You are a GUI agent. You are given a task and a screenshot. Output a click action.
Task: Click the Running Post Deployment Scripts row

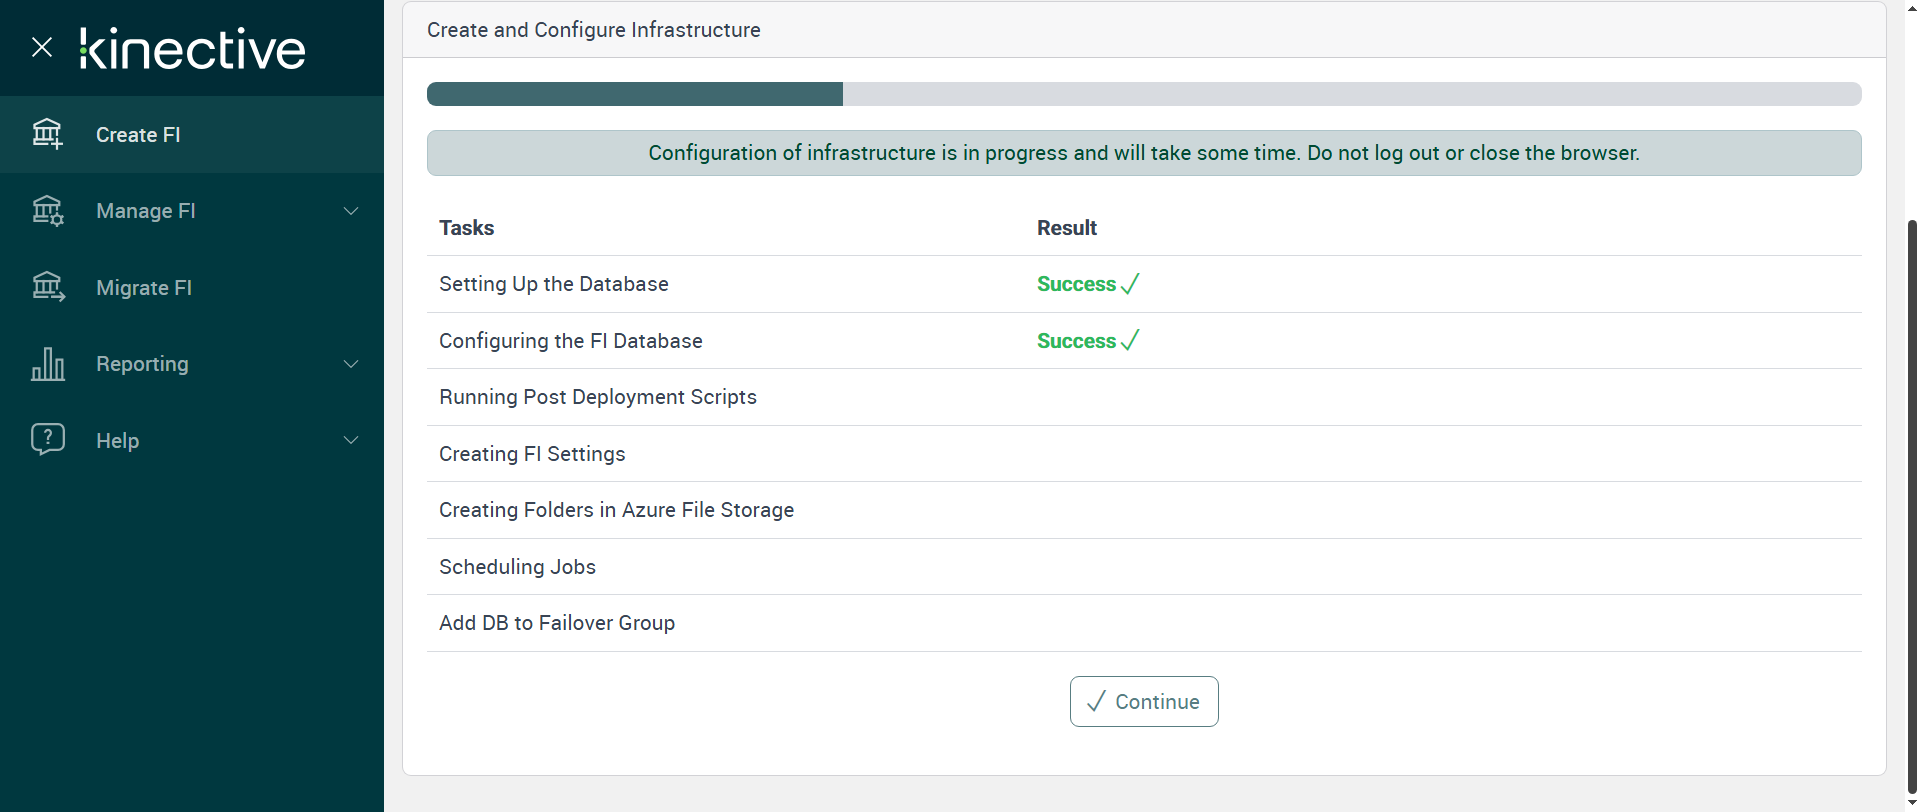(x=598, y=397)
